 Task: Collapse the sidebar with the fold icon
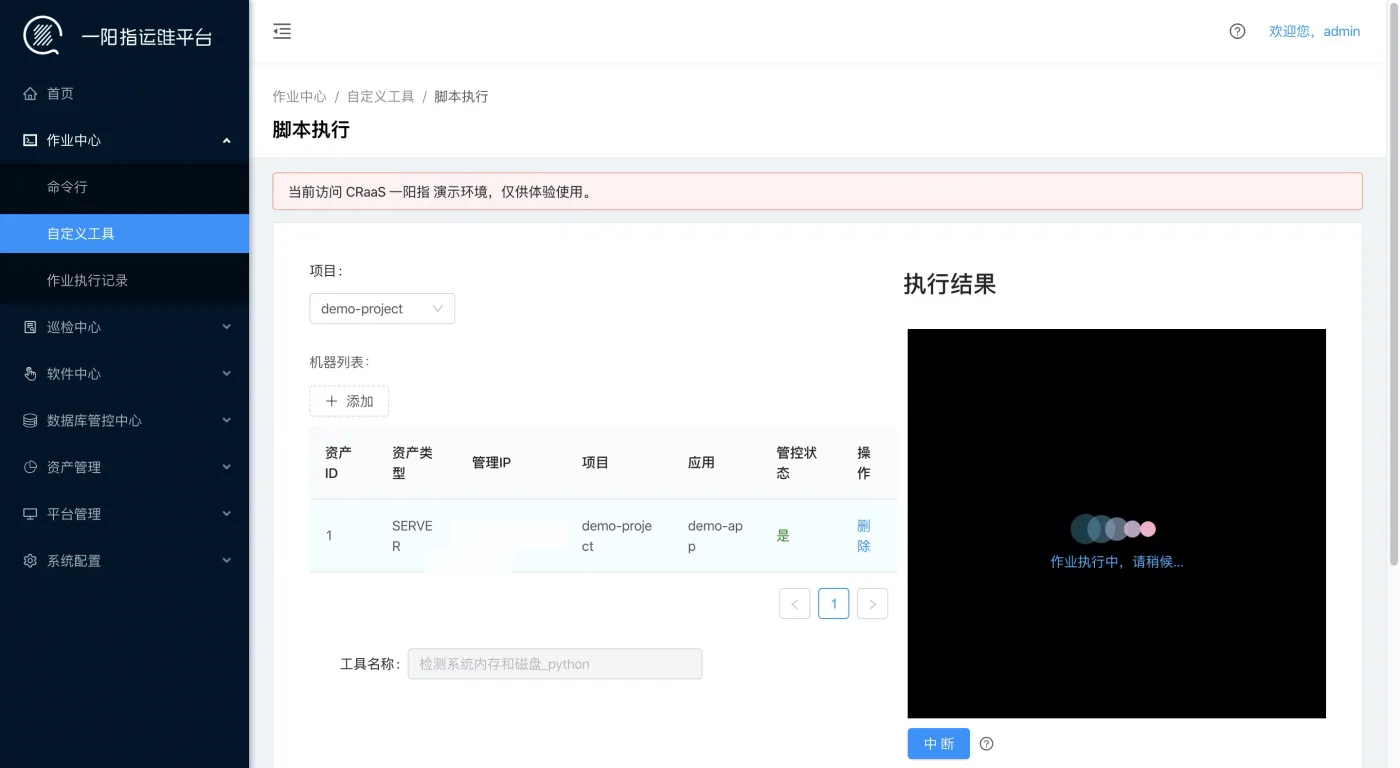point(282,31)
